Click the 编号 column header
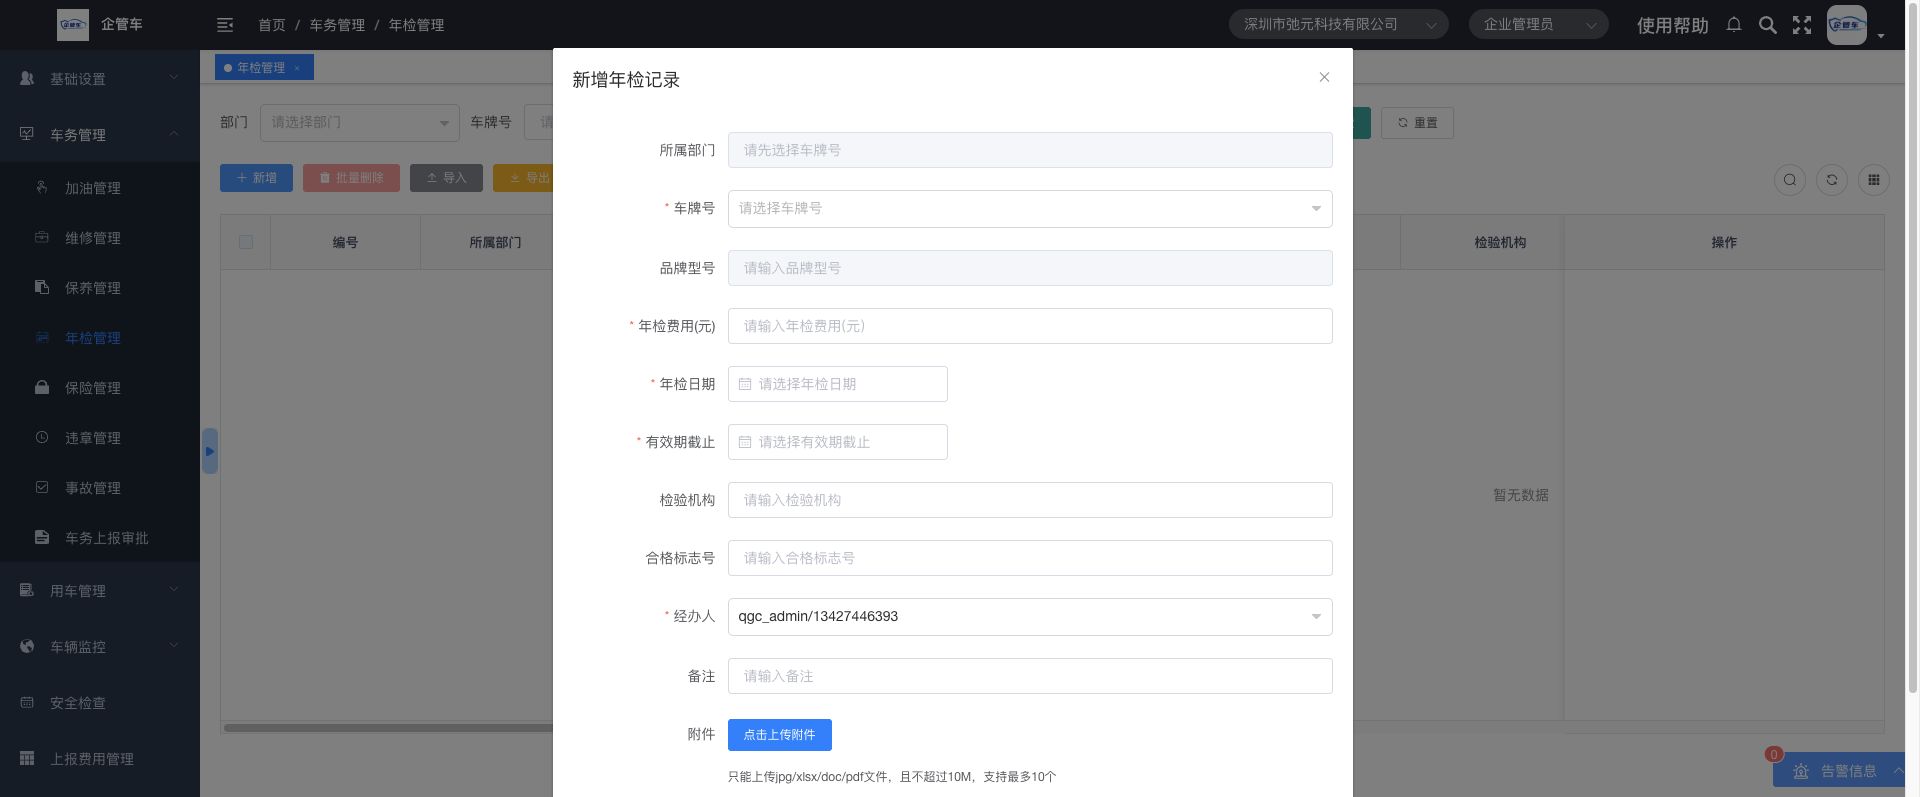Screen dimensions: 1920x797 (x=345, y=242)
